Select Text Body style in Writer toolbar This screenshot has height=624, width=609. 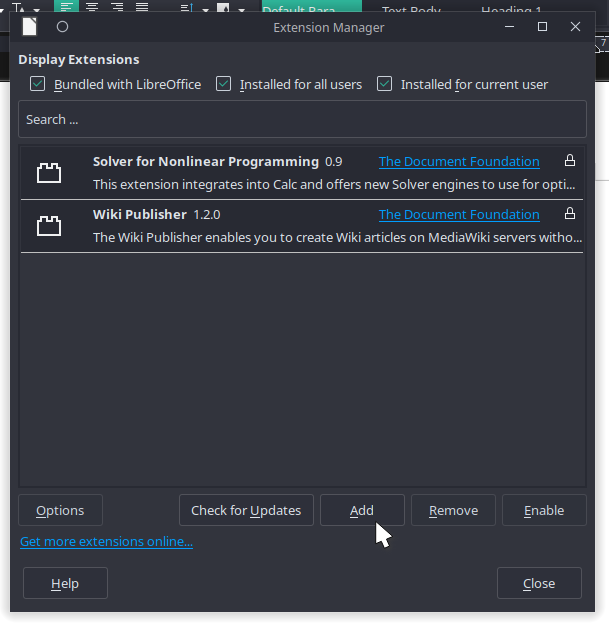(411, 8)
